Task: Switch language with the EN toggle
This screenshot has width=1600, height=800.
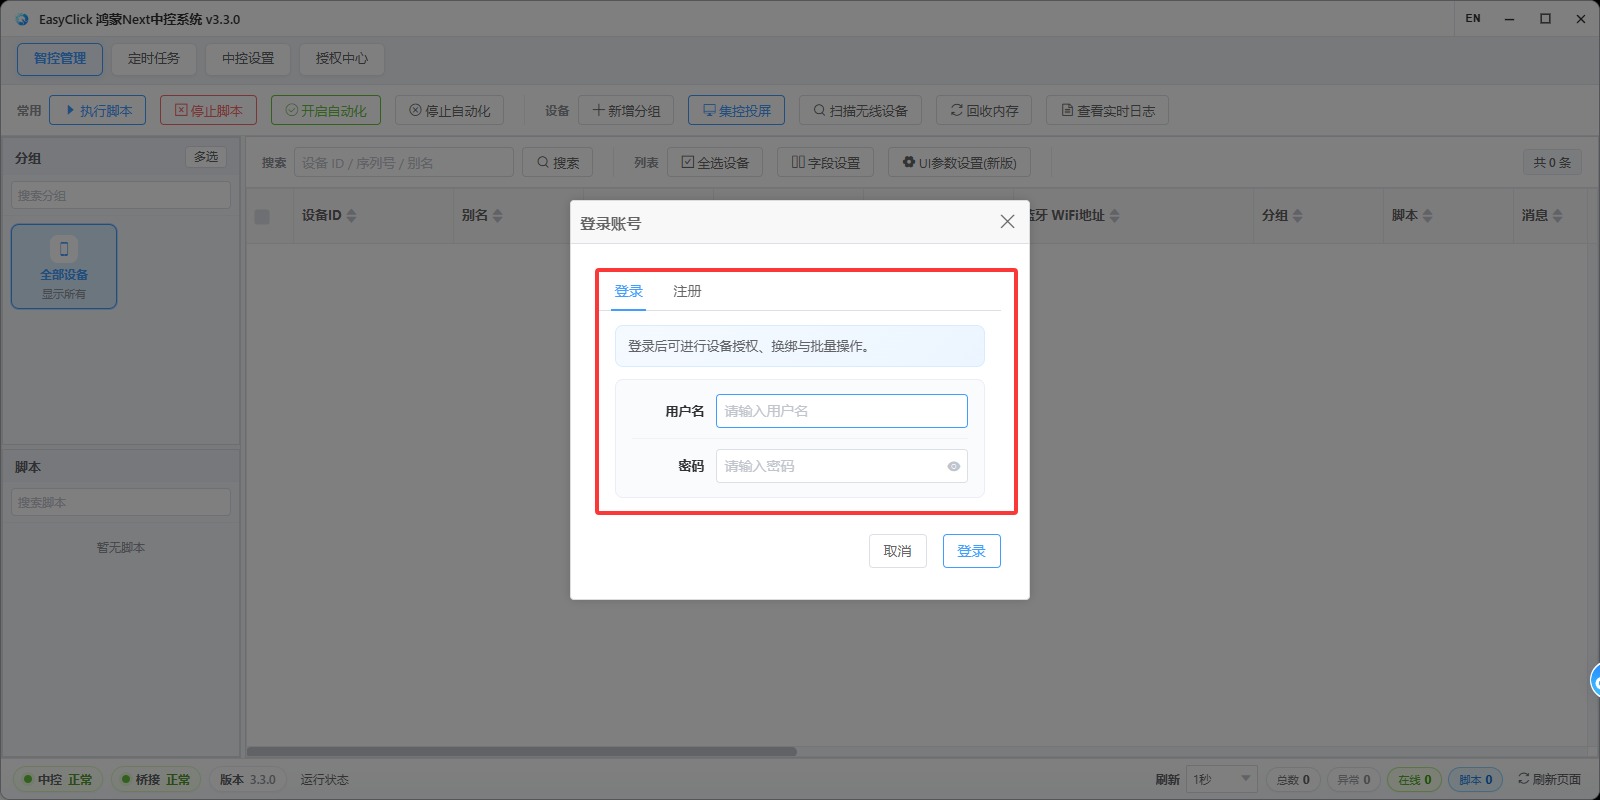Action: tap(1473, 18)
